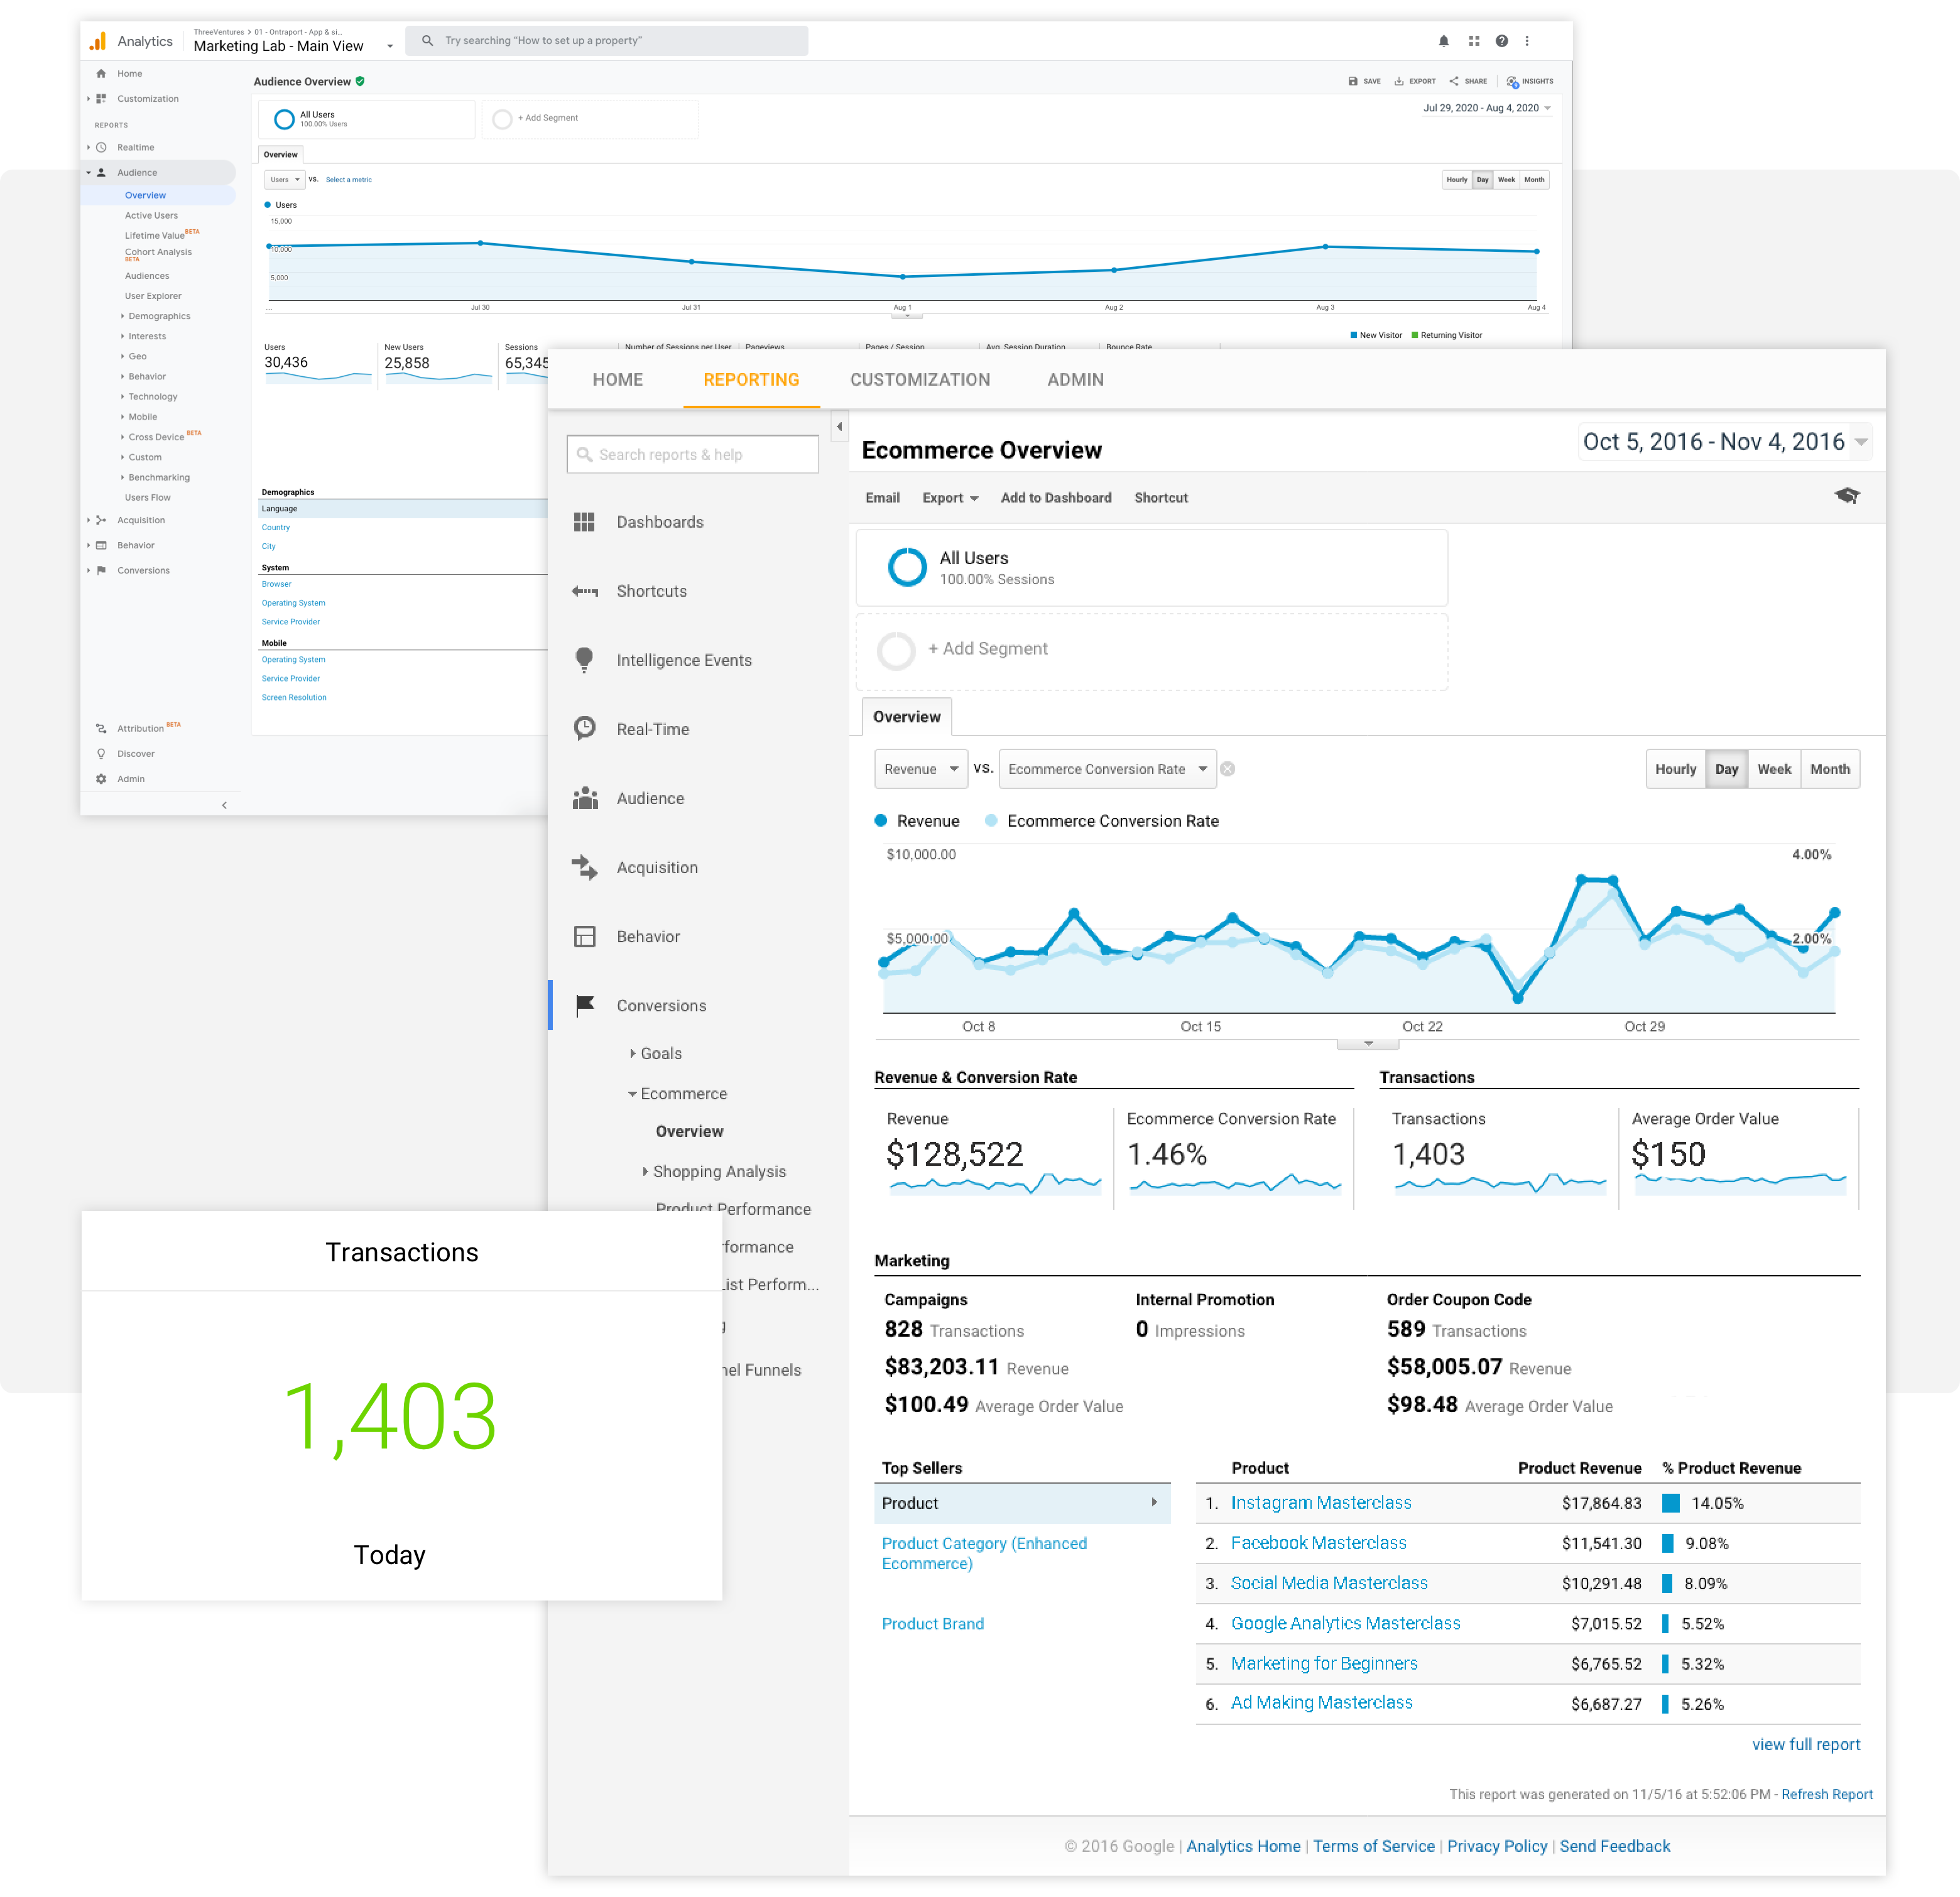Open the Ecommerce Conversion Rate metric dropdown
Image resolution: width=1960 pixels, height=1897 pixels.
[x=1107, y=768]
